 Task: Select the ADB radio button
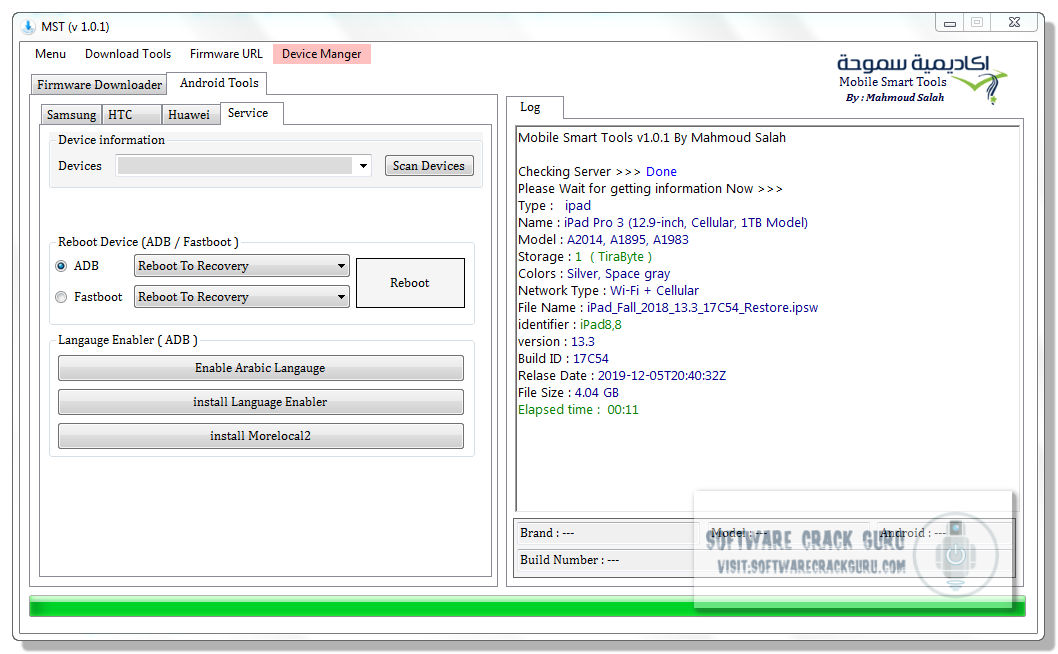[61, 266]
